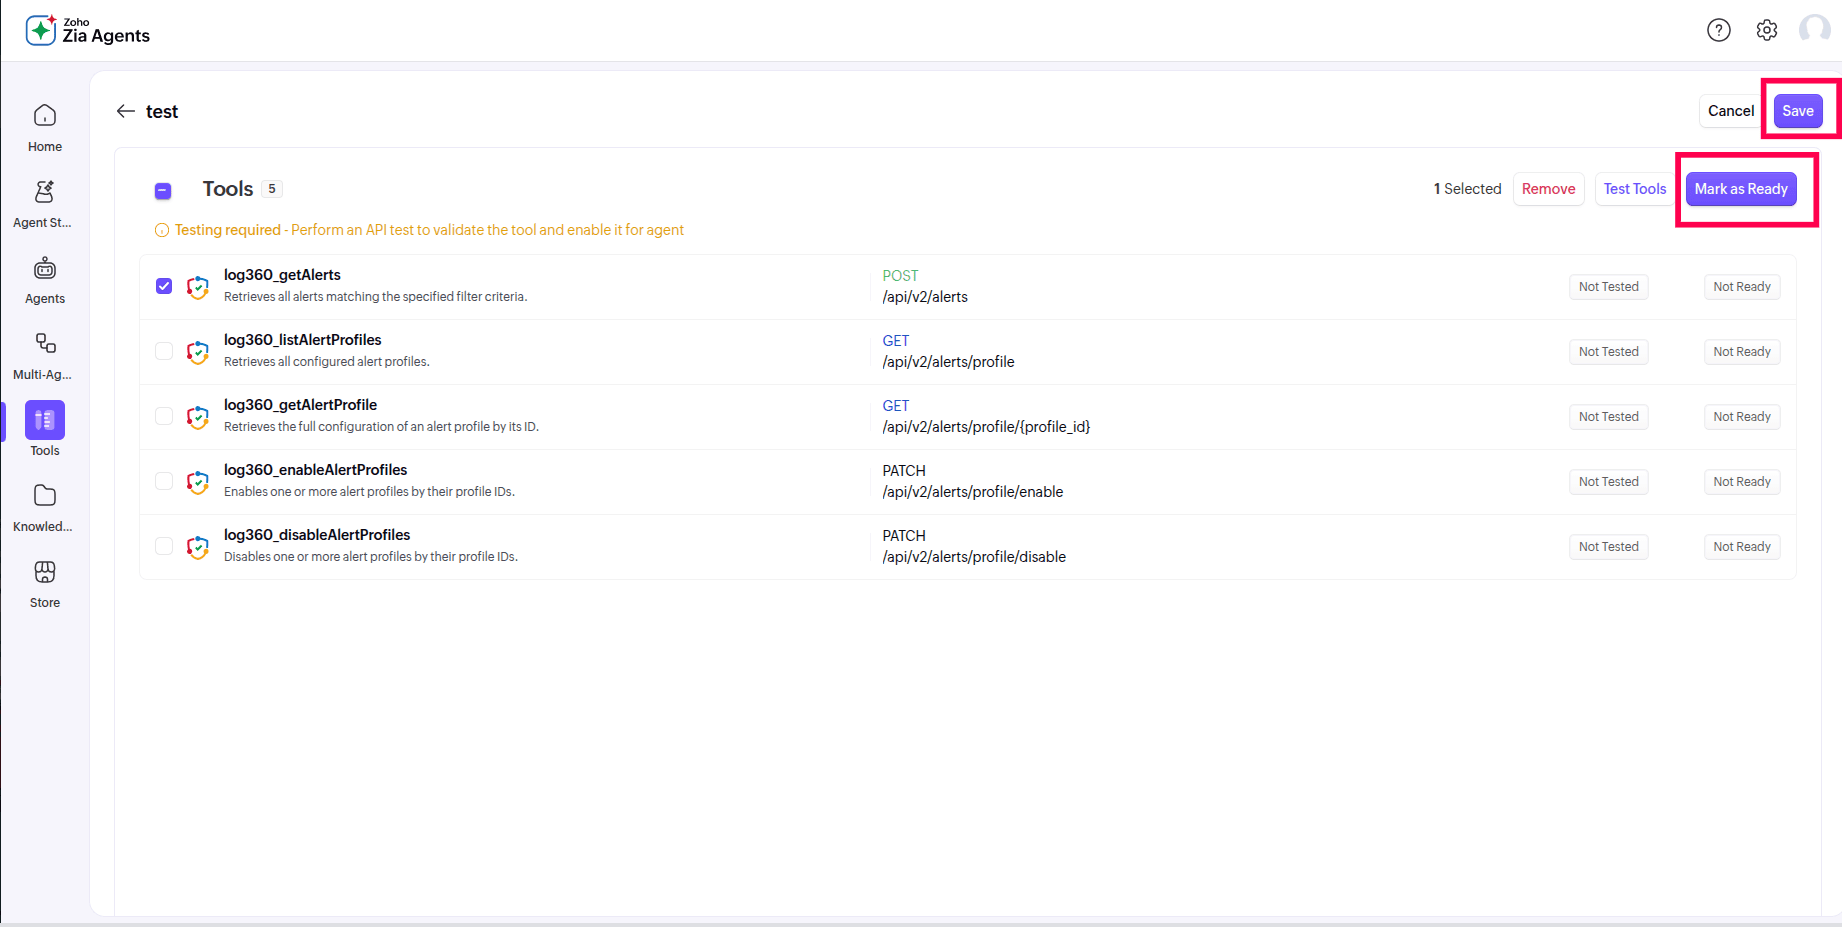Click the 1 Selected label
1842x927 pixels.
coord(1467,189)
